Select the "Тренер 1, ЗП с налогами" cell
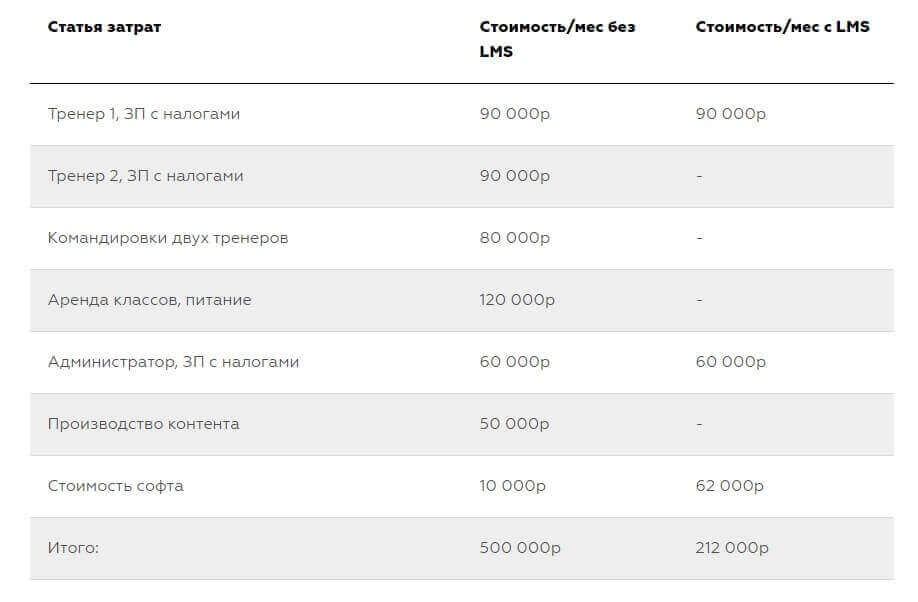918x602 pixels. (144, 114)
